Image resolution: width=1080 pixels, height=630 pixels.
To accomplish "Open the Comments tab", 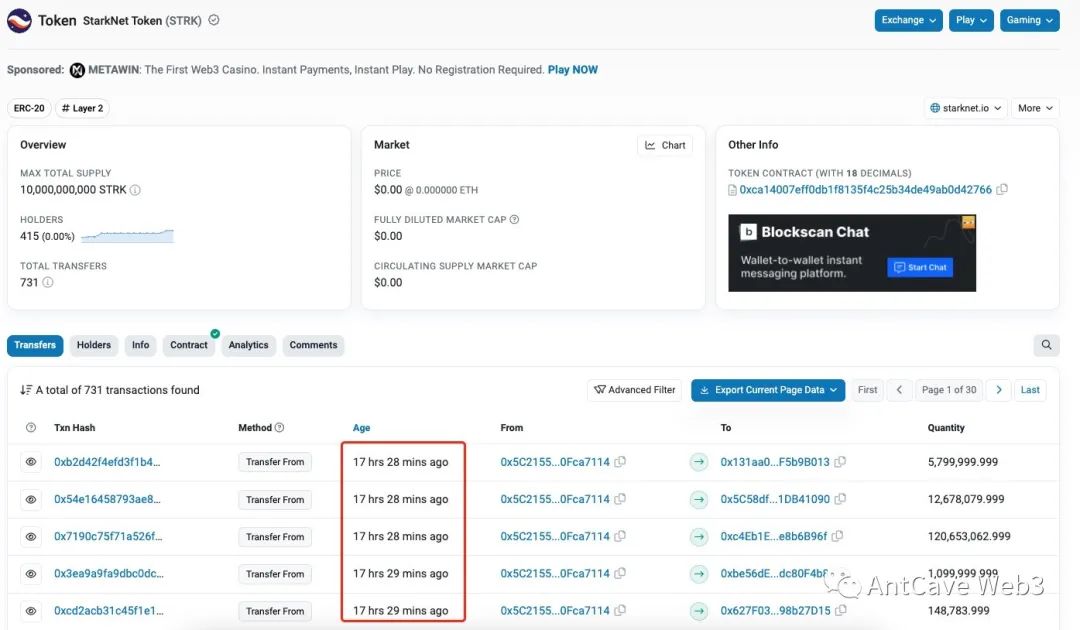I will click(313, 345).
